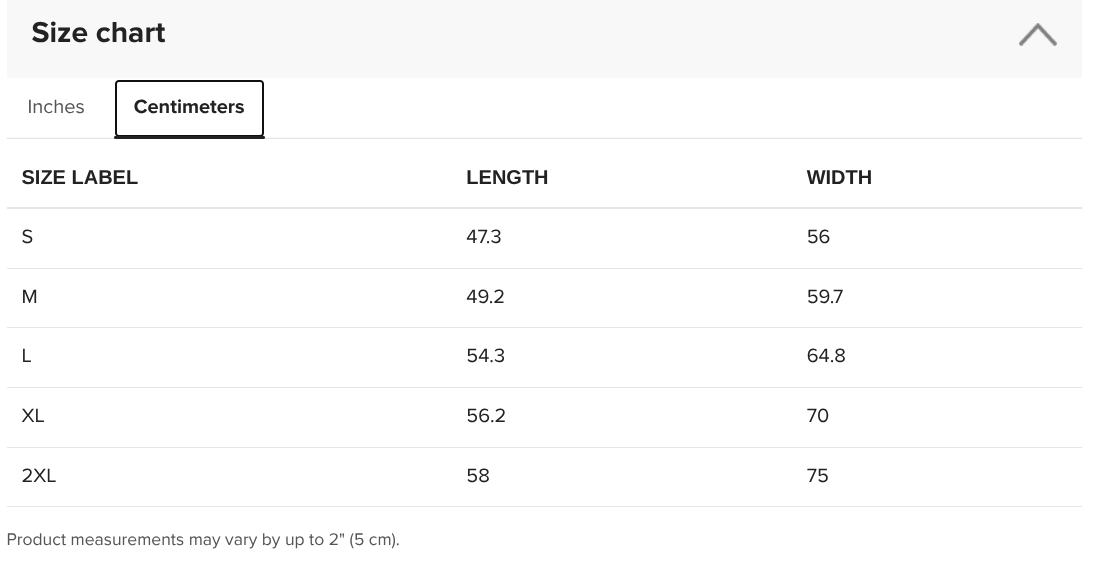Click the Size chart heading
Screen dimensions: 1094x586
[98, 33]
